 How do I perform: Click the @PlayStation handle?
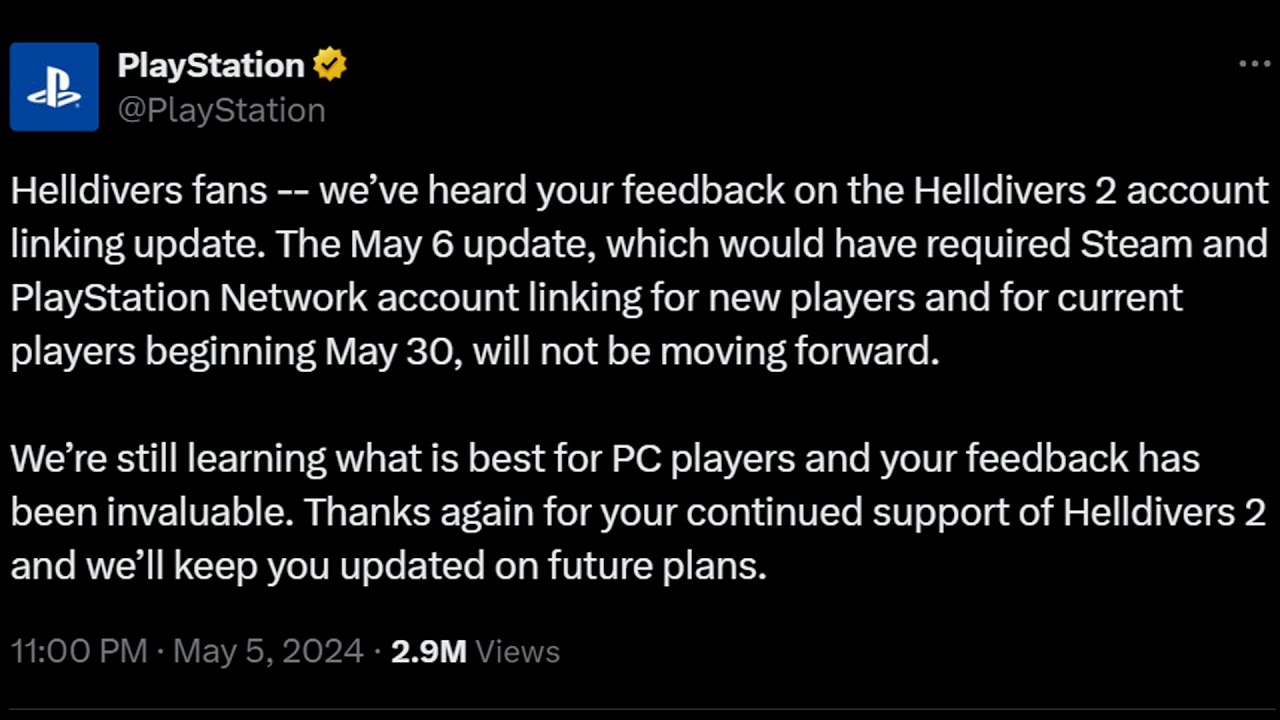tap(221, 110)
